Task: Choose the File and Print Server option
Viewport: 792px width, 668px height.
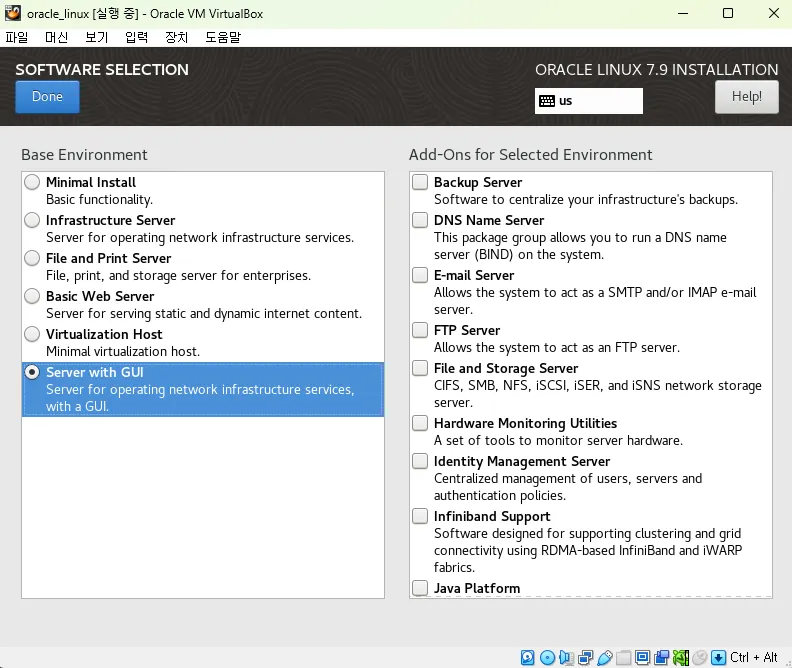Action: 32,258
